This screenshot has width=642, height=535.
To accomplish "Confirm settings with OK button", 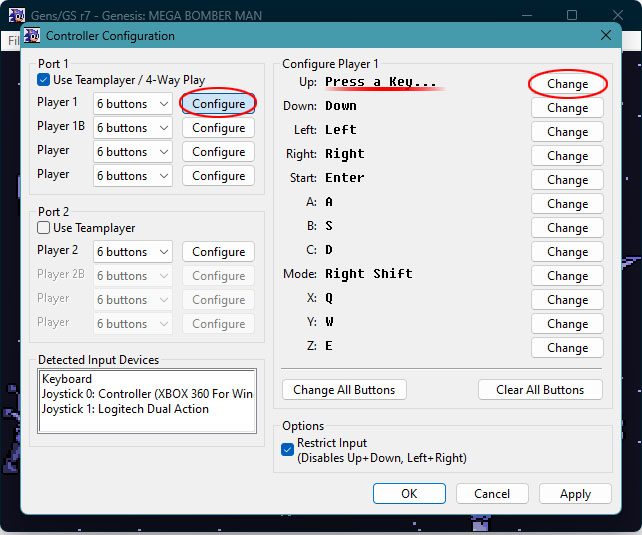I will coord(409,494).
